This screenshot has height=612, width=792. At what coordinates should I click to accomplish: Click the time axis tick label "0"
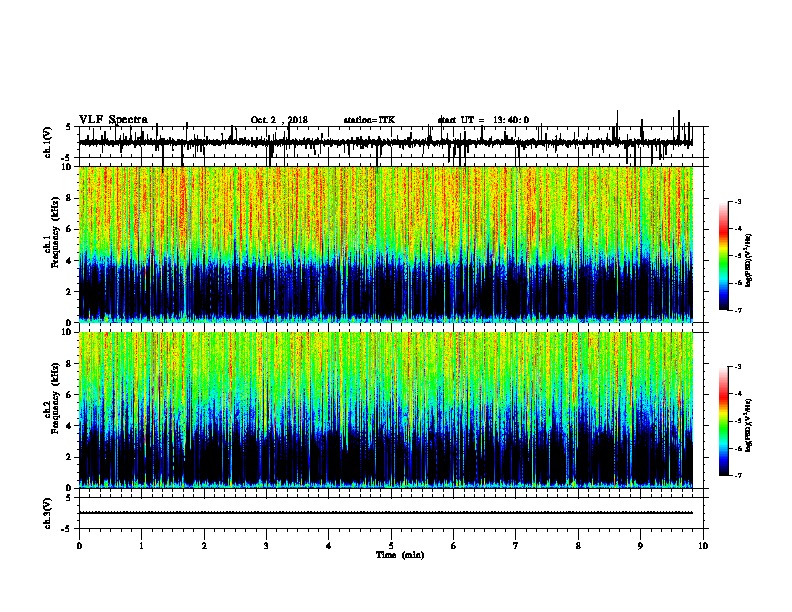(79, 546)
